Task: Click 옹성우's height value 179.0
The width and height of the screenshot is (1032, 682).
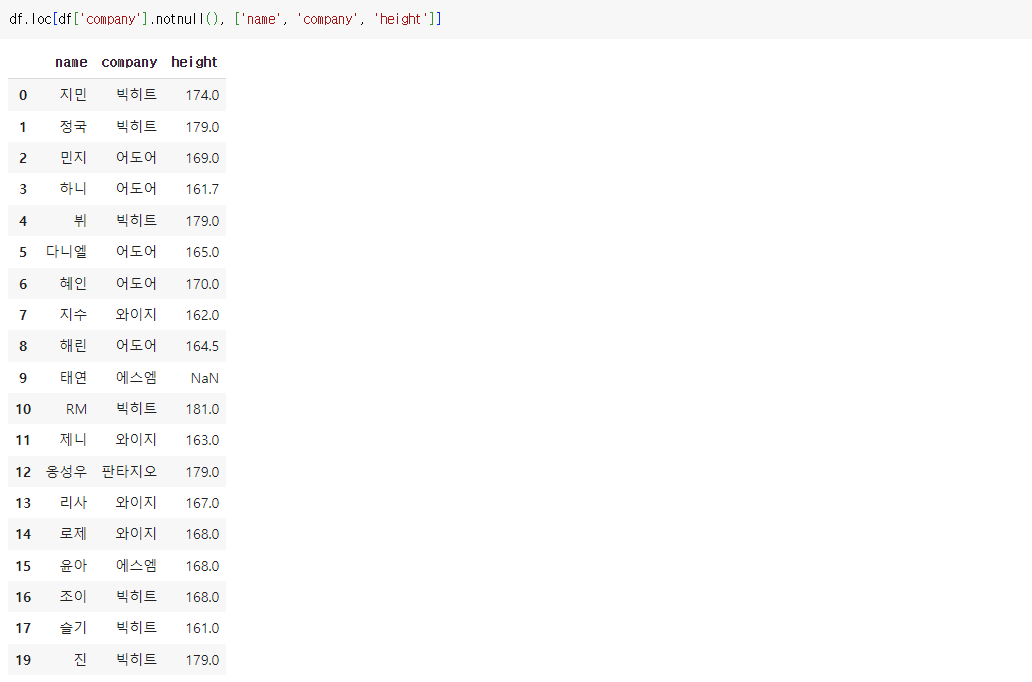Action: pos(202,473)
